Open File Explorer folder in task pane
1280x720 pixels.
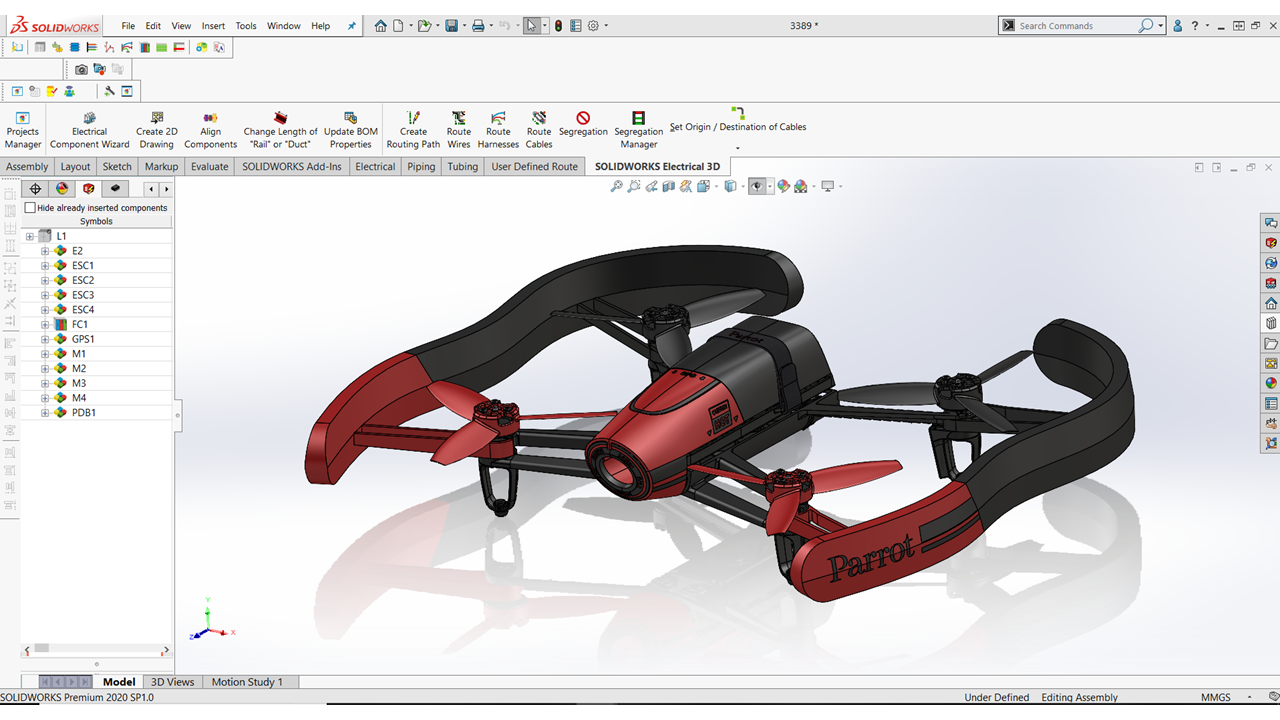pyautogui.click(x=1271, y=343)
